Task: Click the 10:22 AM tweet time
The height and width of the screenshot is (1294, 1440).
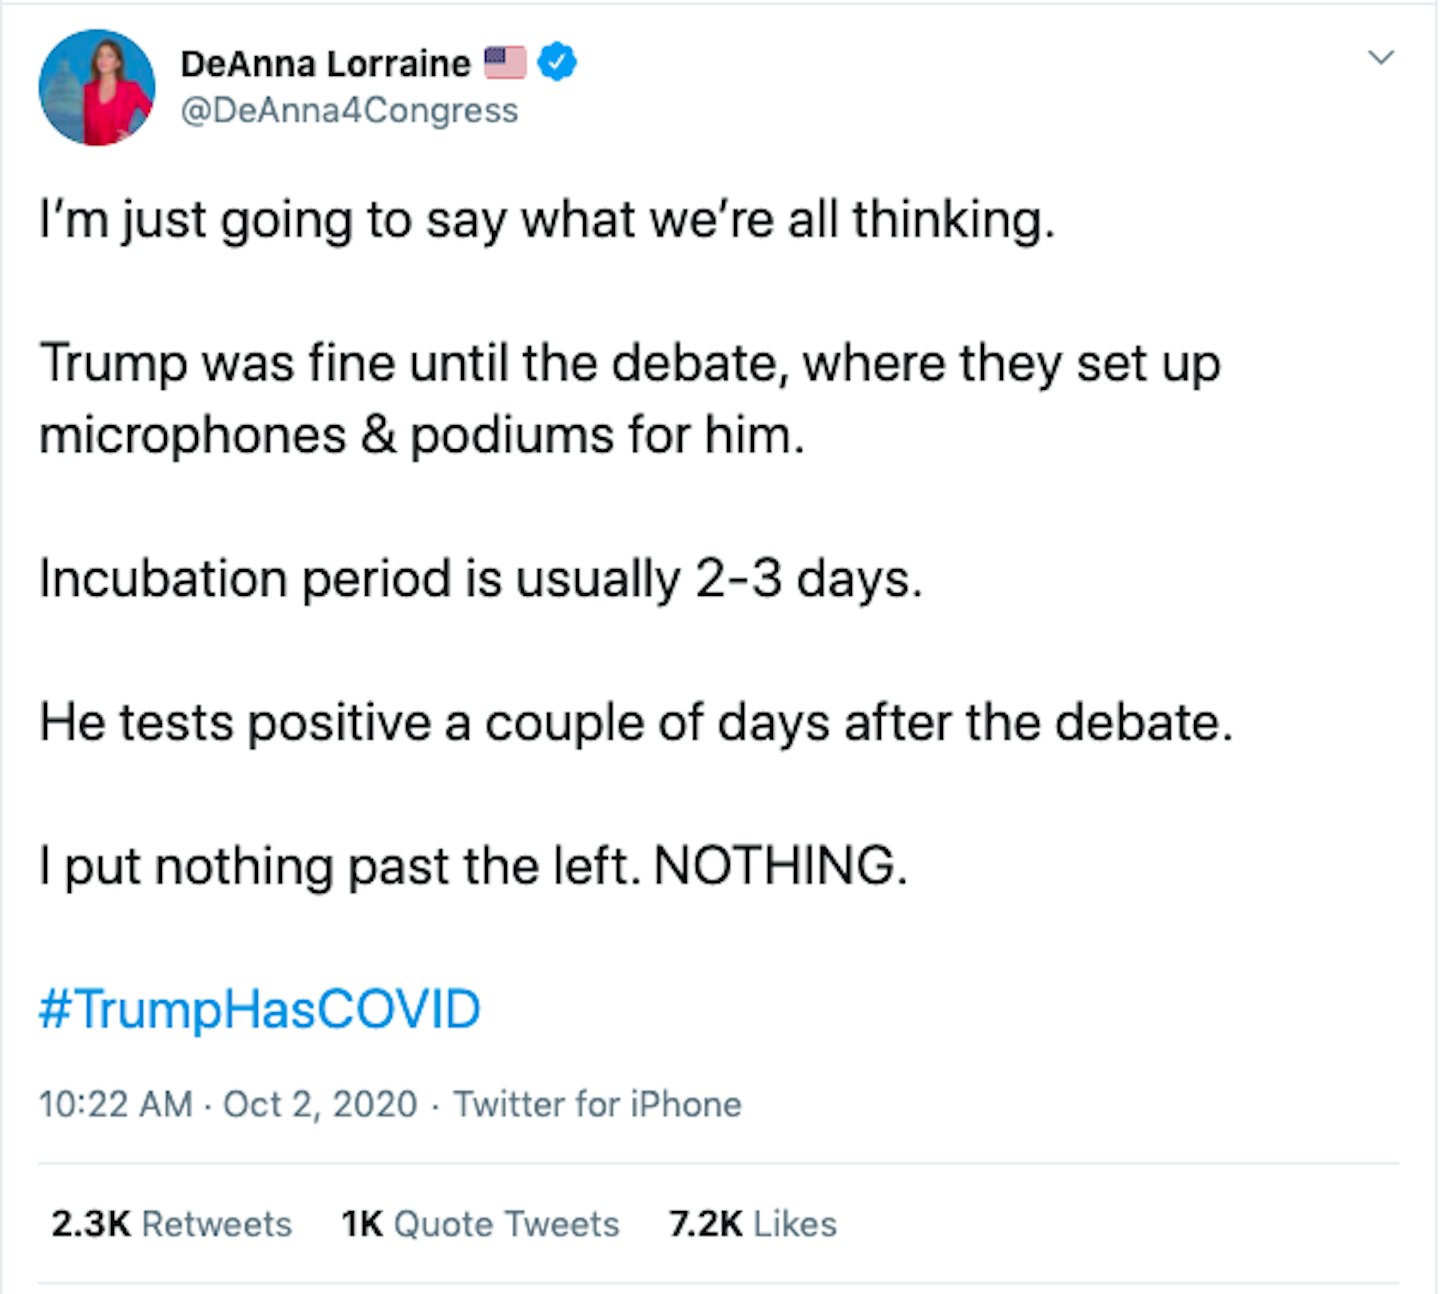Action: [x=115, y=1104]
